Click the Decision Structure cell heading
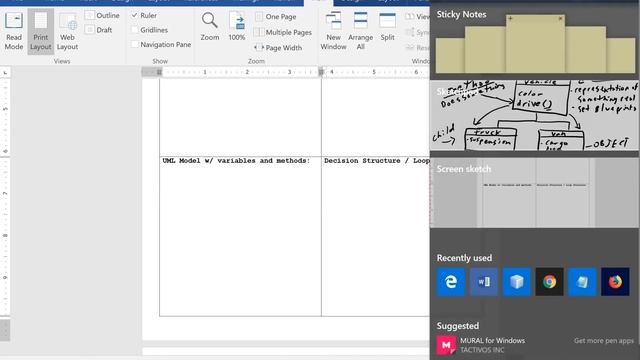 376,161
